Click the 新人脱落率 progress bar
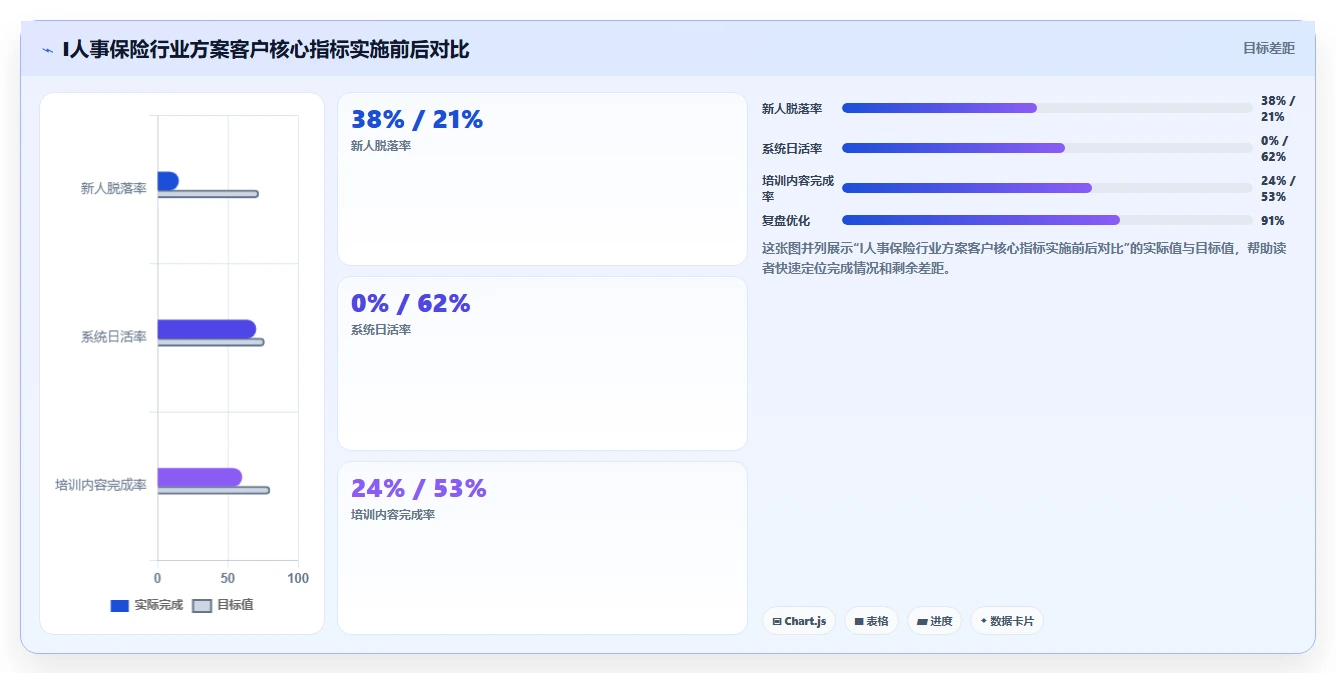The width and height of the screenshot is (1336, 673). click(x=1047, y=108)
